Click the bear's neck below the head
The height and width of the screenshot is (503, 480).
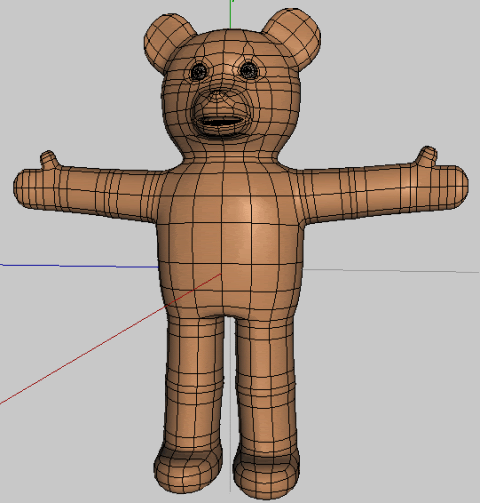230,157
